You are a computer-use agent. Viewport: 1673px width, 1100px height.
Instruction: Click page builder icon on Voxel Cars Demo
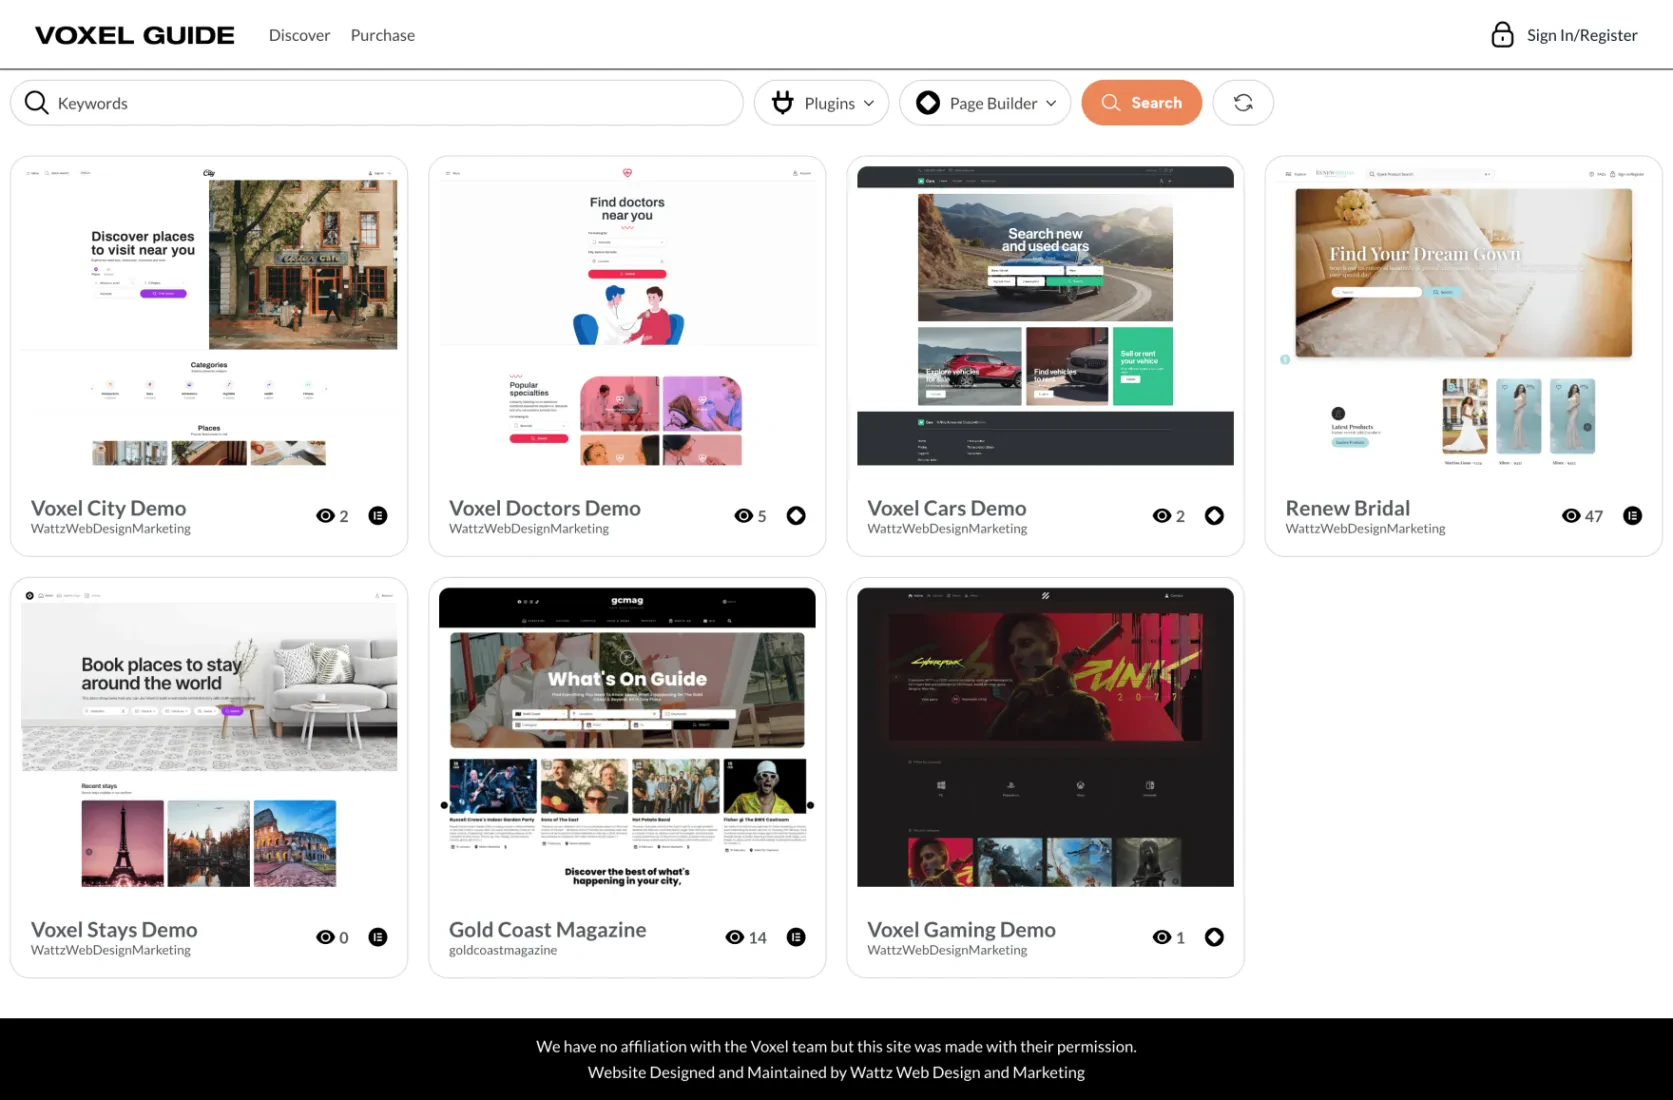pos(1214,516)
